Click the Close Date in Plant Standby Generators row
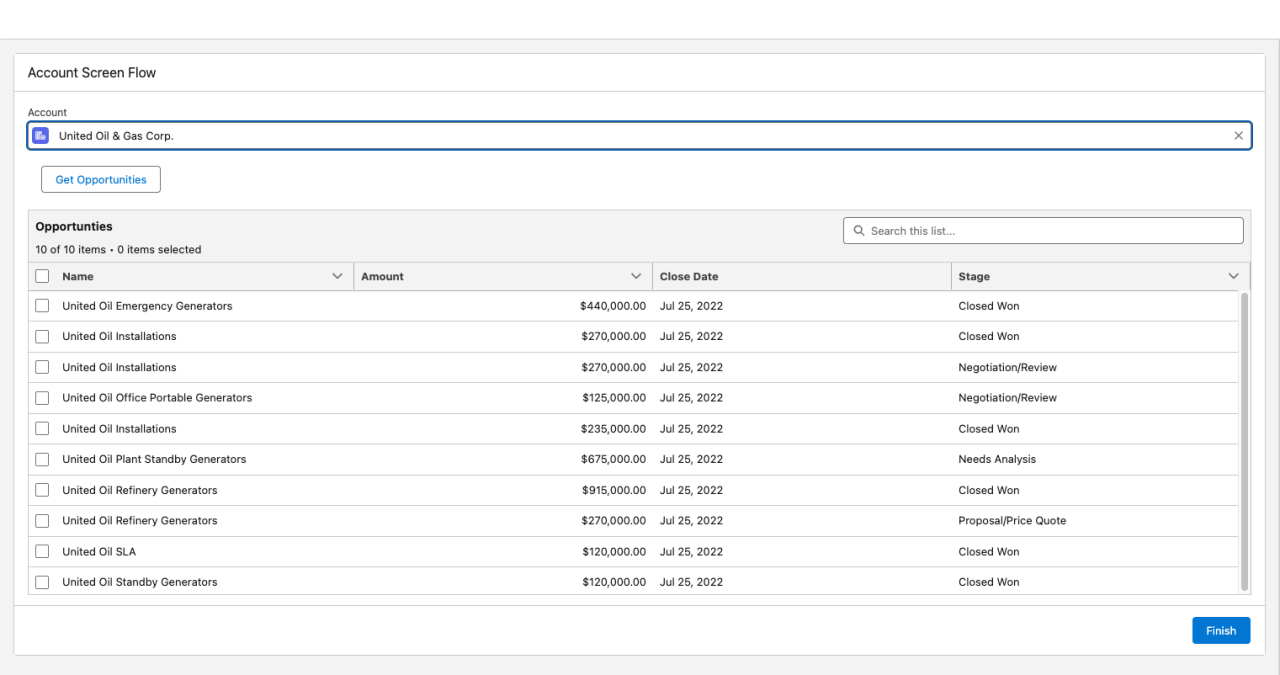The image size is (1280, 675). (691, 459)
